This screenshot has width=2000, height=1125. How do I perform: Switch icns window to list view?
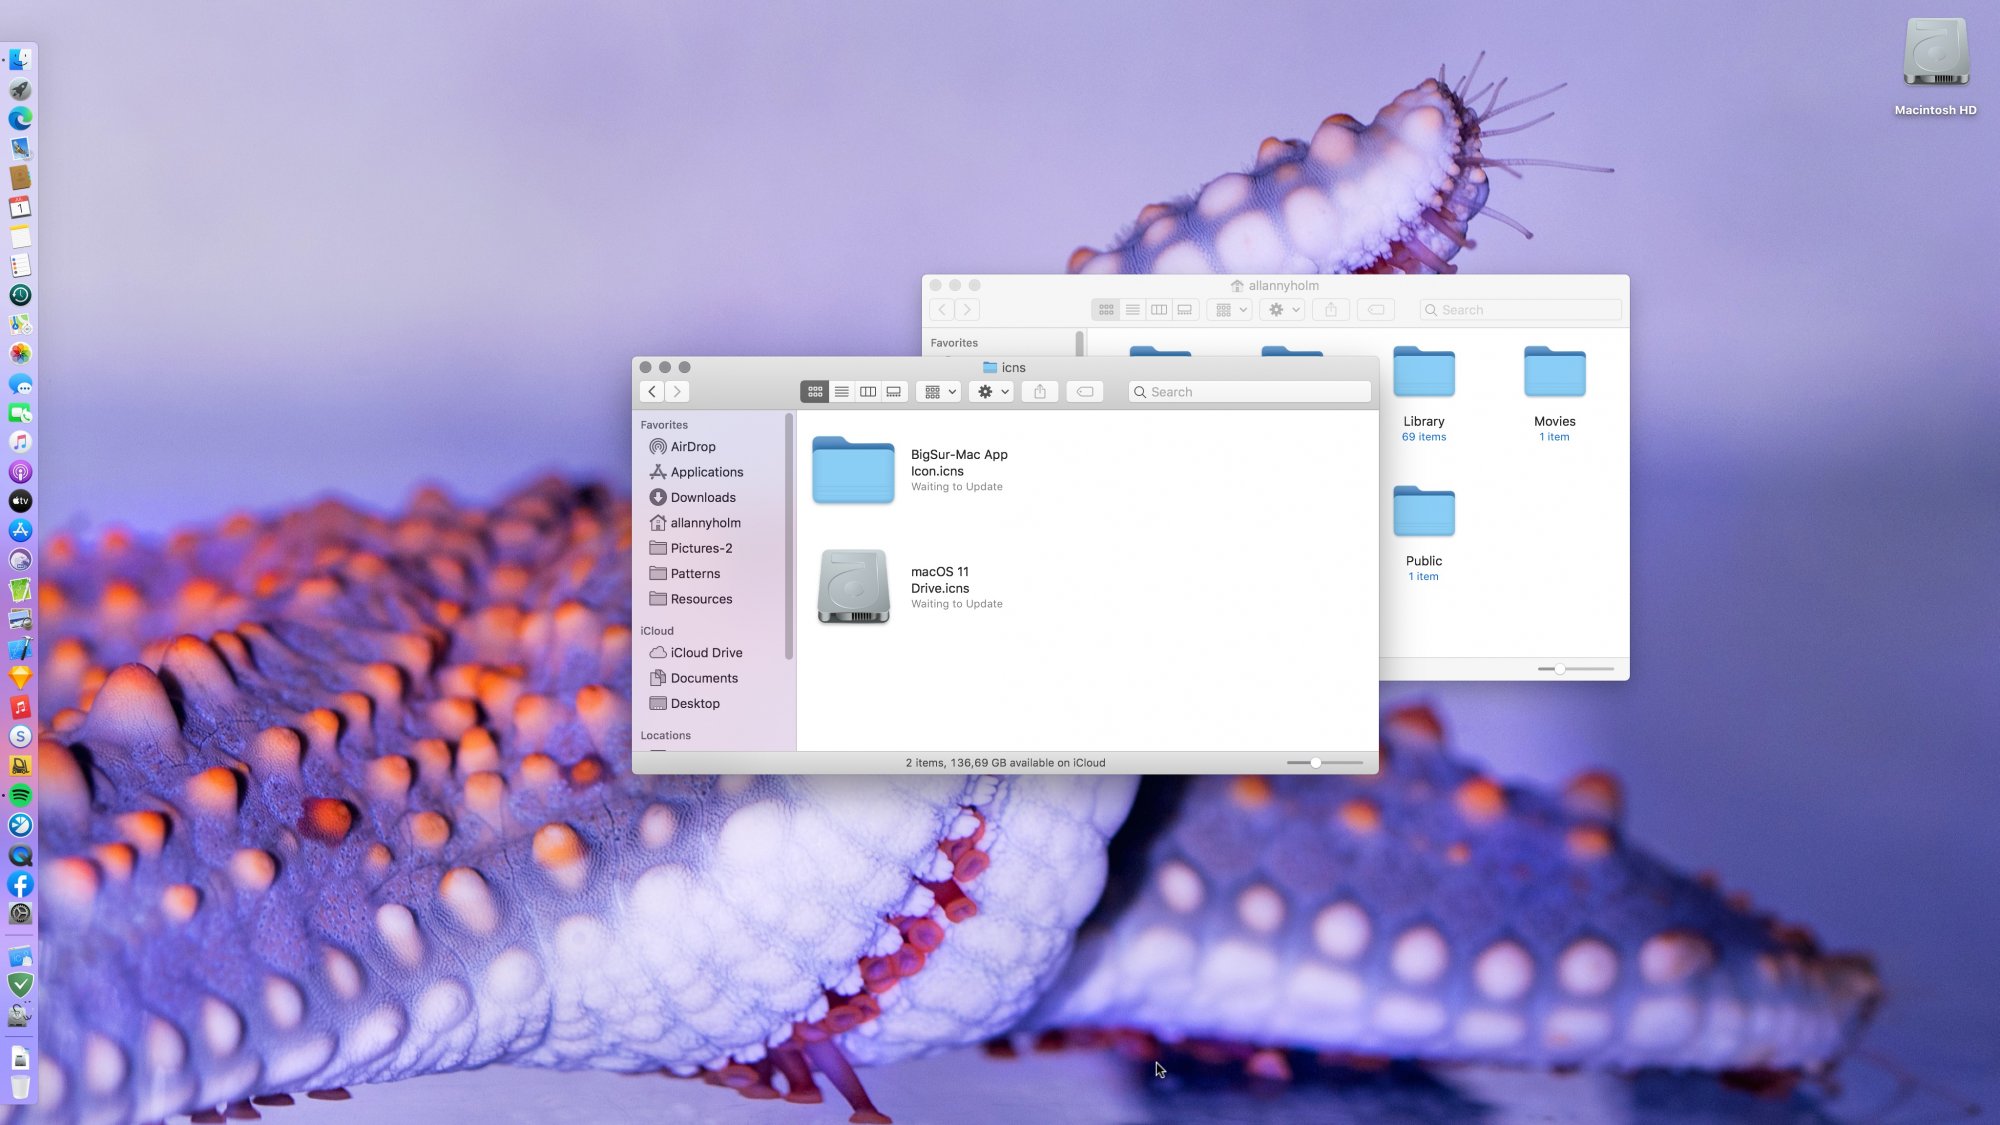[842, 392]
